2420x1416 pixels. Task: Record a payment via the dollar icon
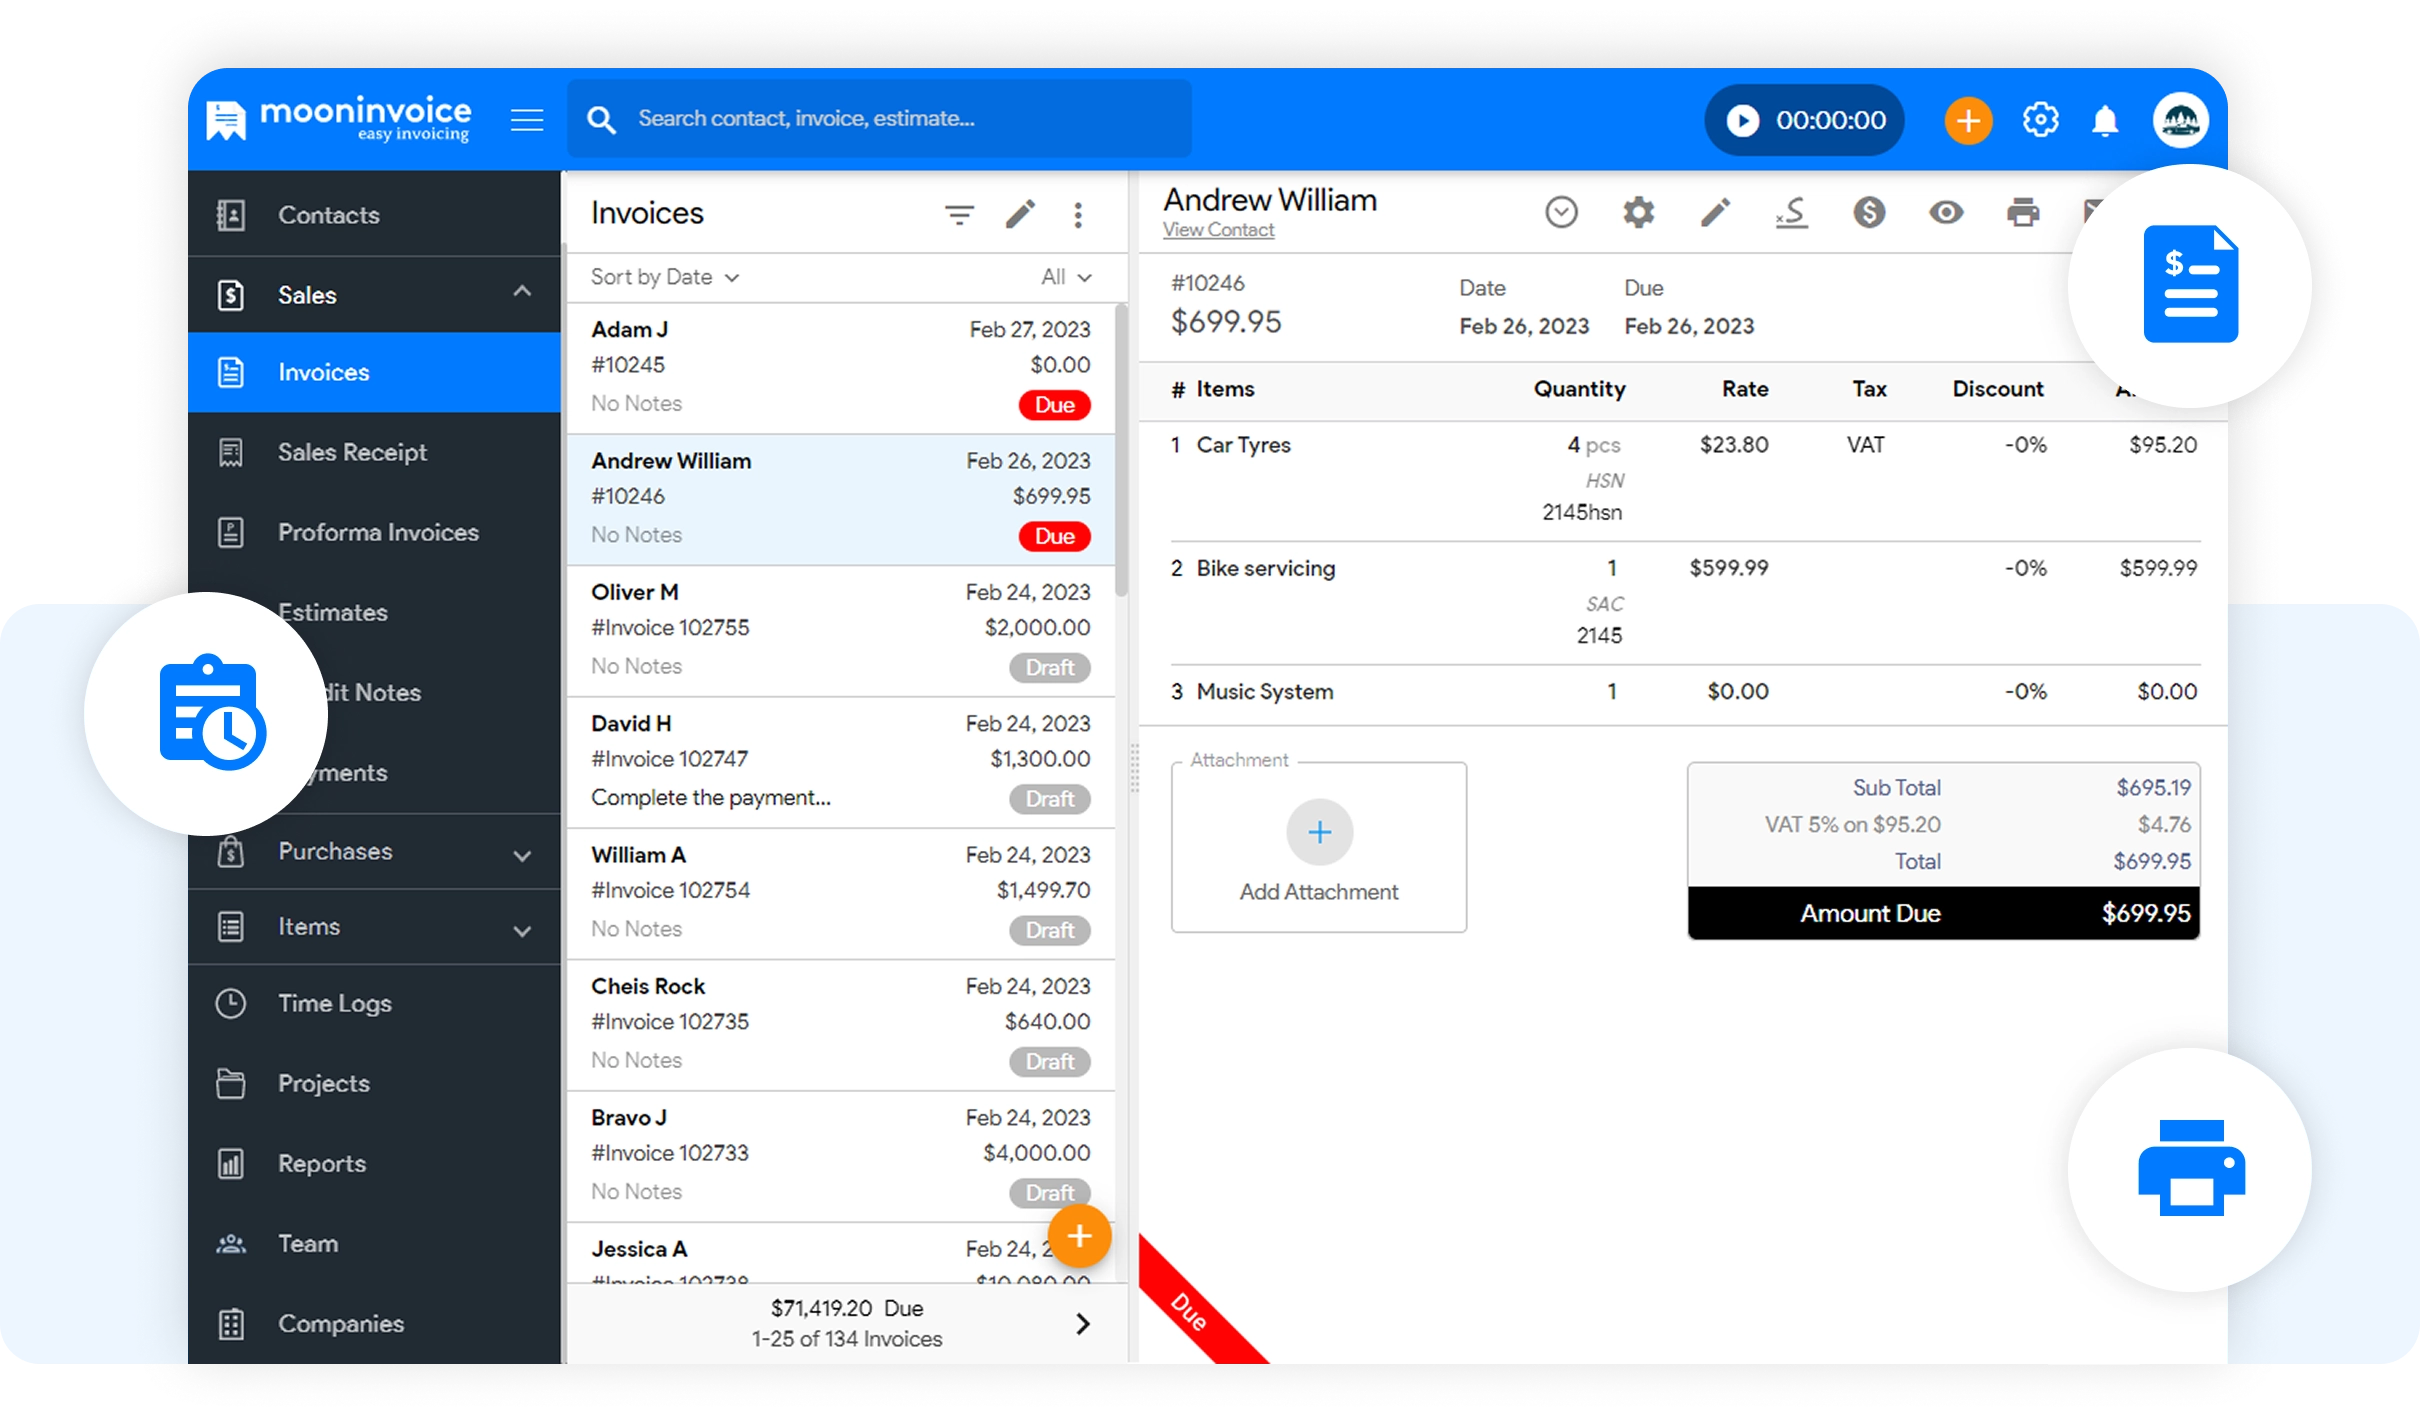click(x=1870, y=212)
